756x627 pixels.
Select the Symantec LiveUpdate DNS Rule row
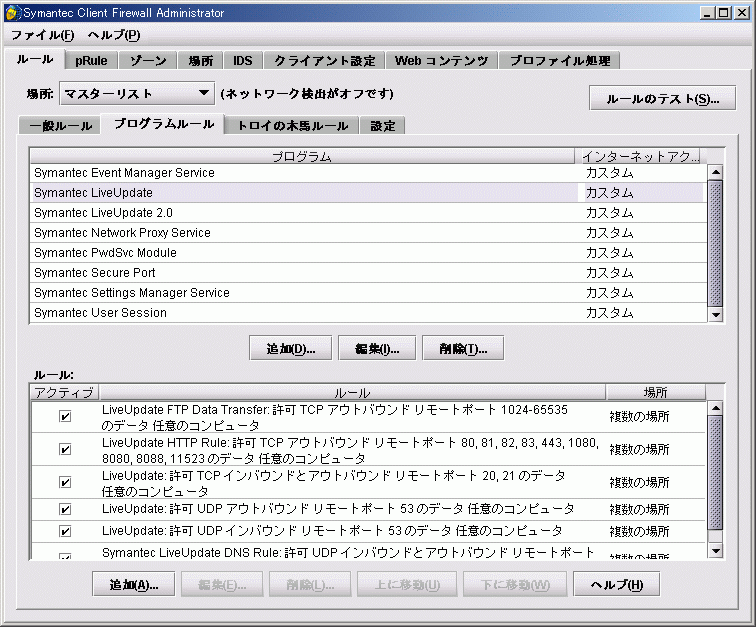[x=367, y=552]
